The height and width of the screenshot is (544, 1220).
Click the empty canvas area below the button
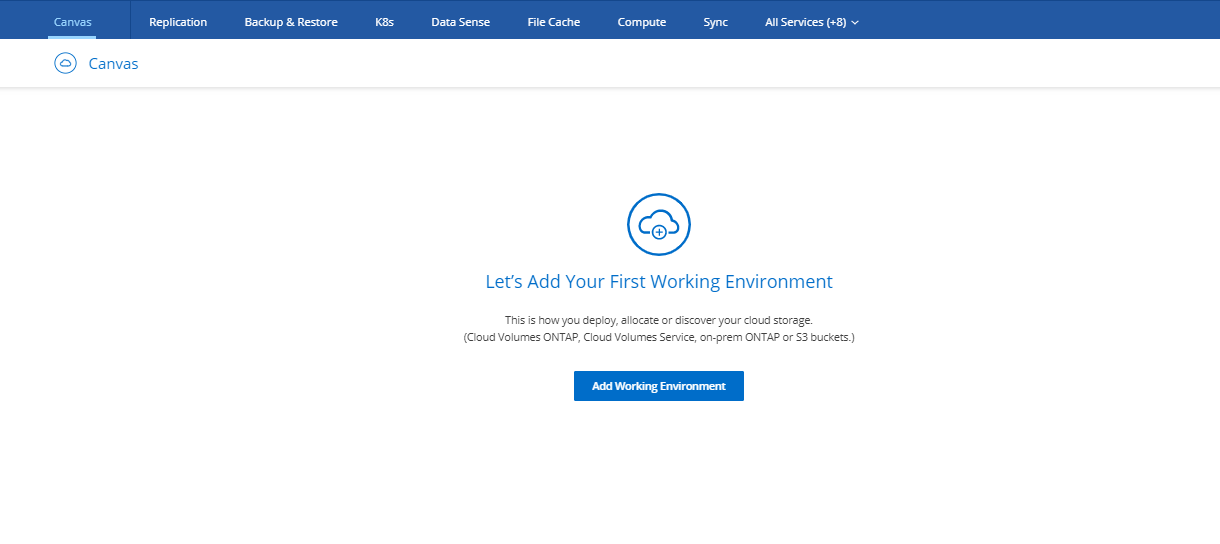(x=658, y=470)
